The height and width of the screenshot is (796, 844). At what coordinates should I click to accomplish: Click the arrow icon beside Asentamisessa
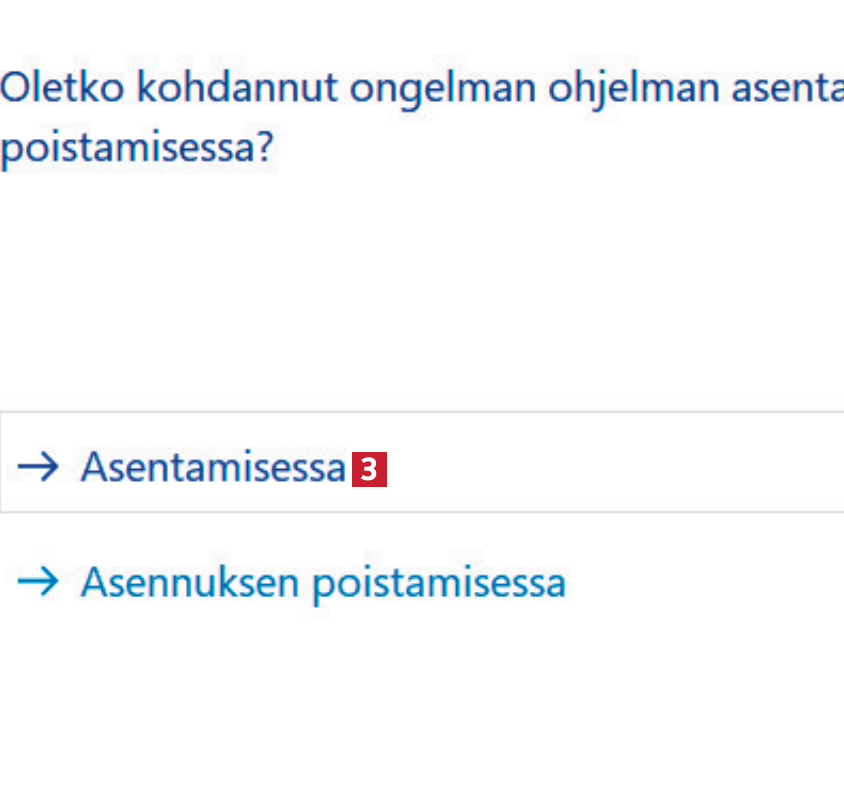[x=39, y=466]
